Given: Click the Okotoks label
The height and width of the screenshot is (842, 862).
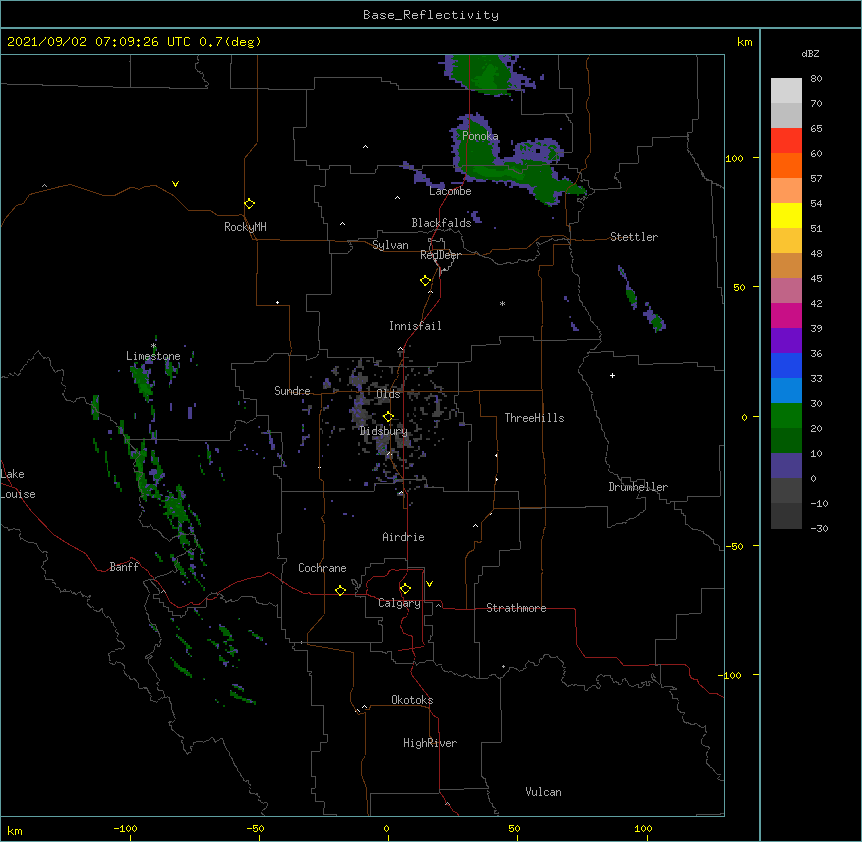Looking at the screenshot, I should pyautogui.click(x=412, y=700).
